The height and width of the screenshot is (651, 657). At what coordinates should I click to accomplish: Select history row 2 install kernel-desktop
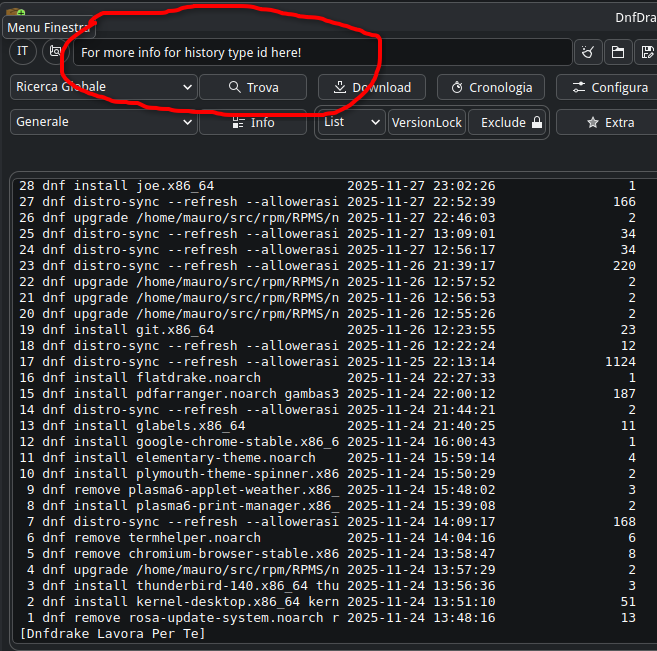[327, 602]
